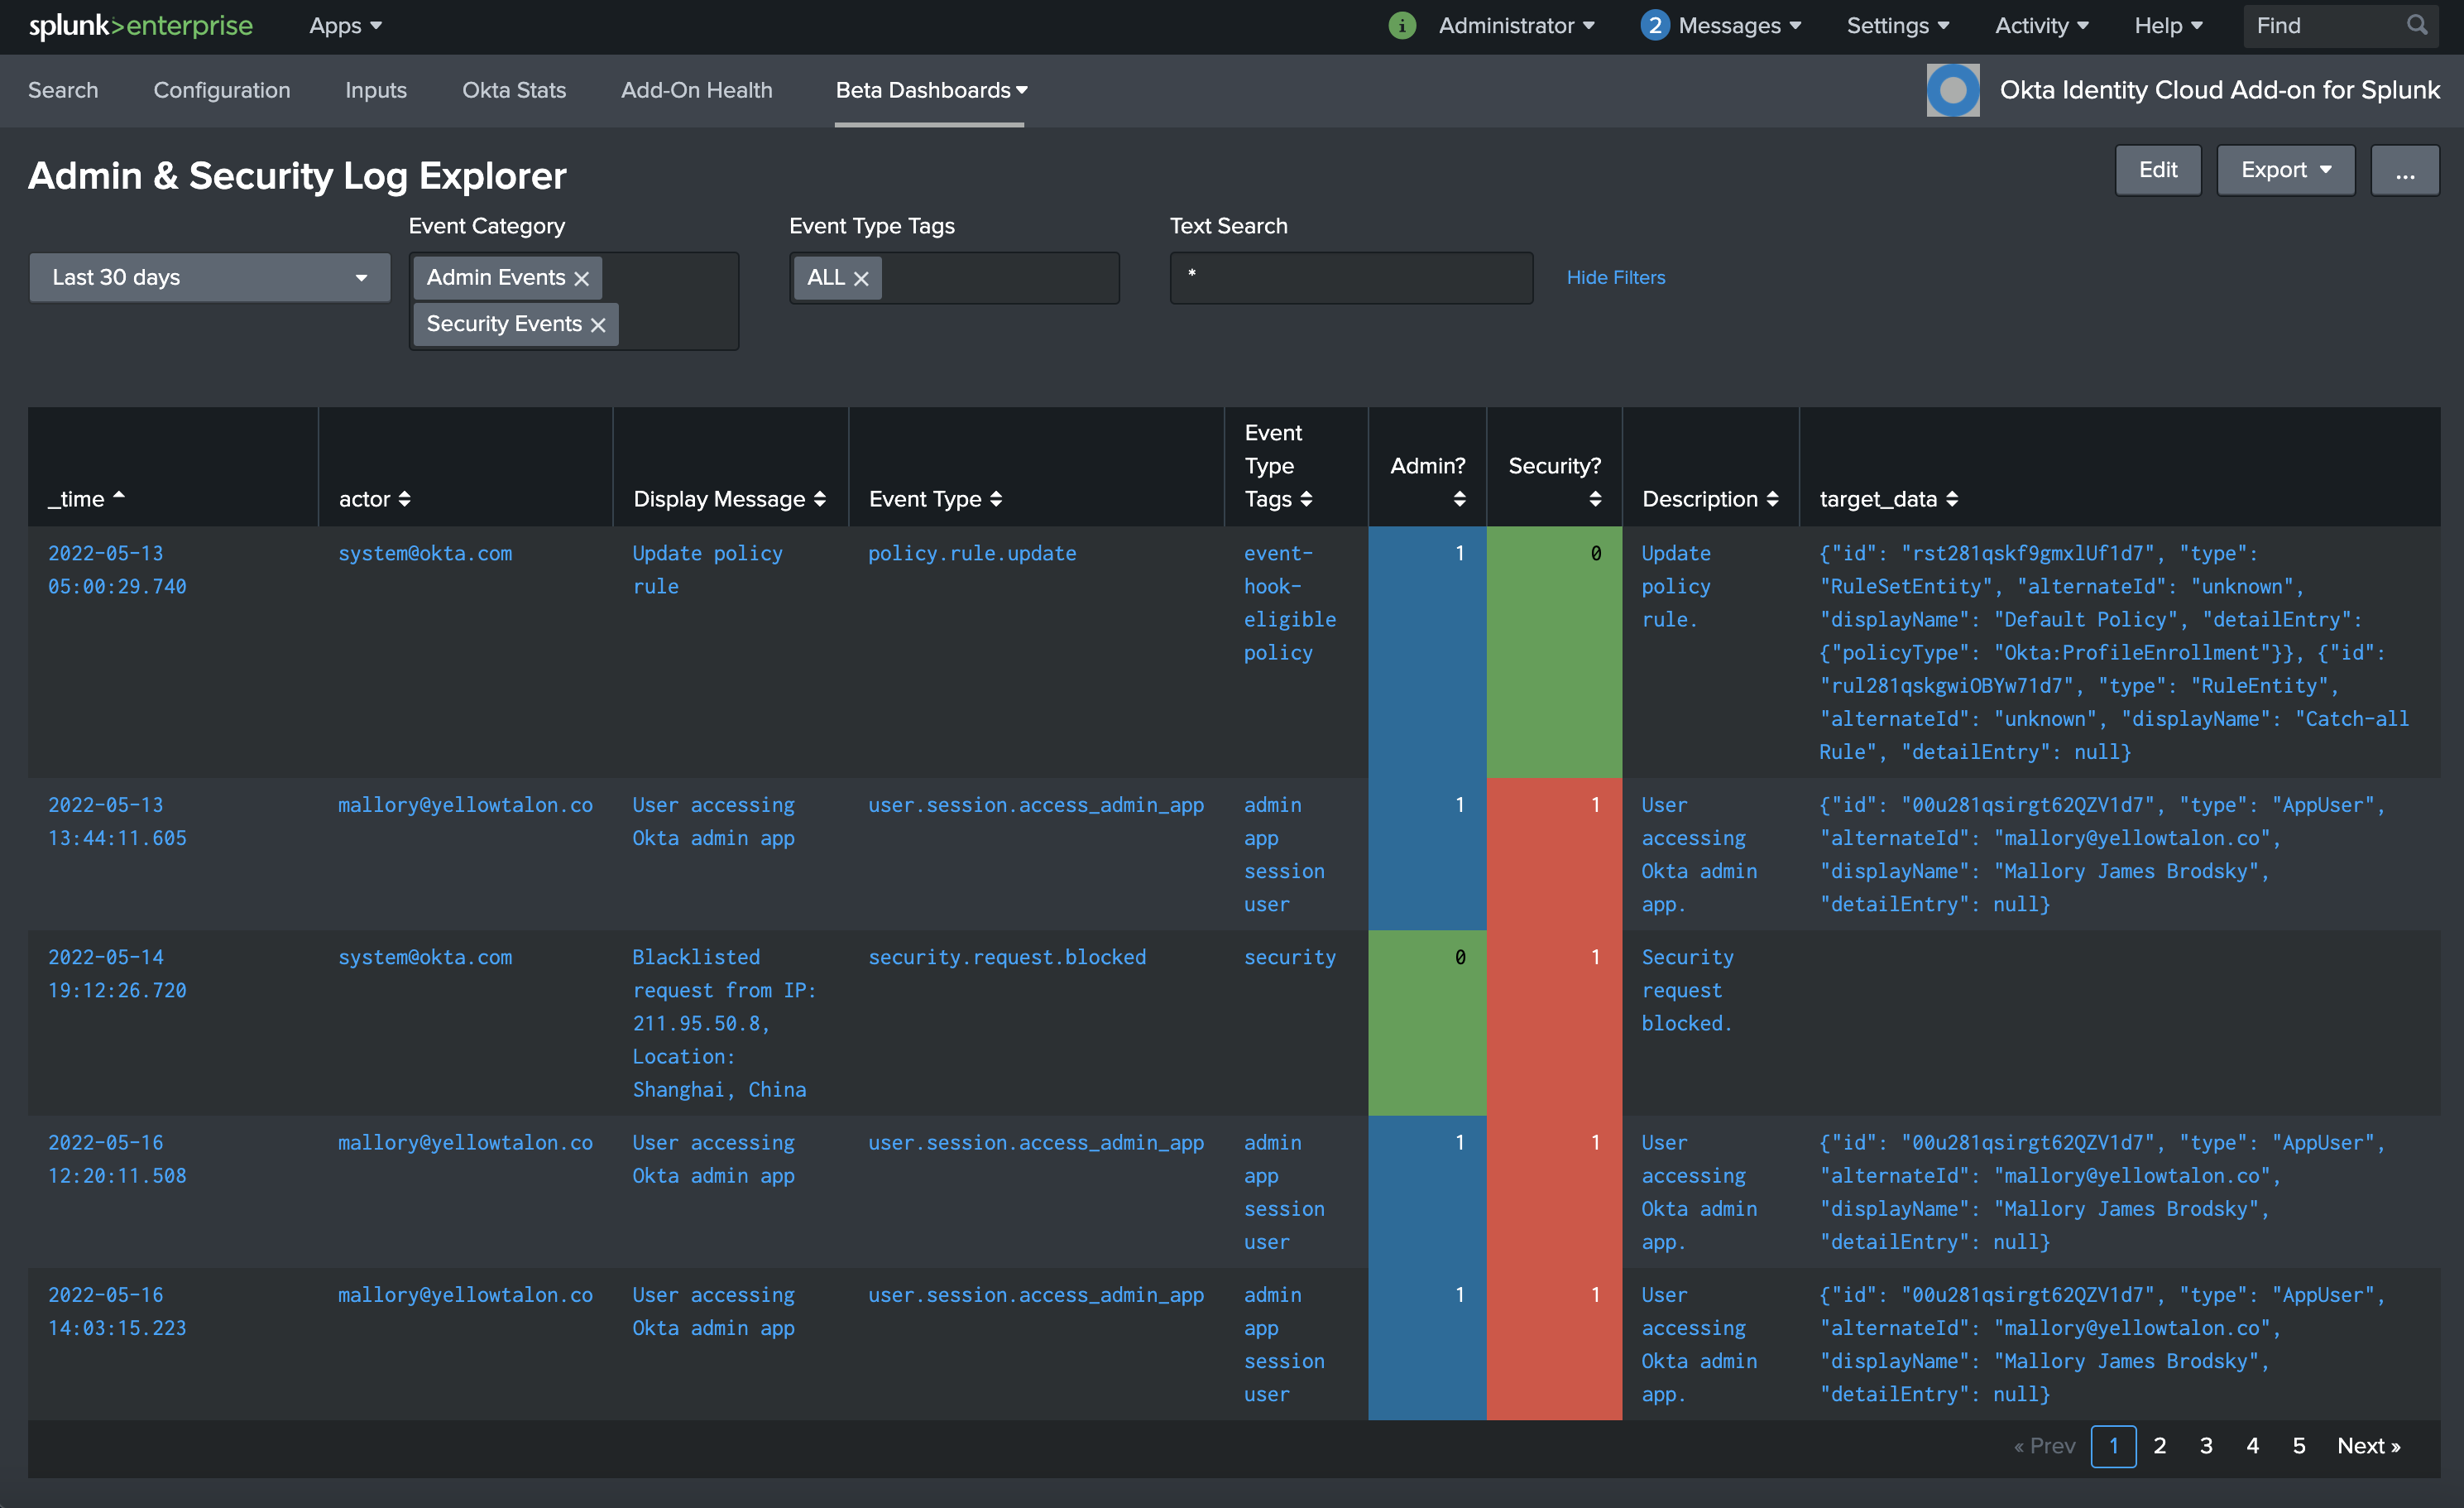Open the Configuration tab

coord(222,90)
